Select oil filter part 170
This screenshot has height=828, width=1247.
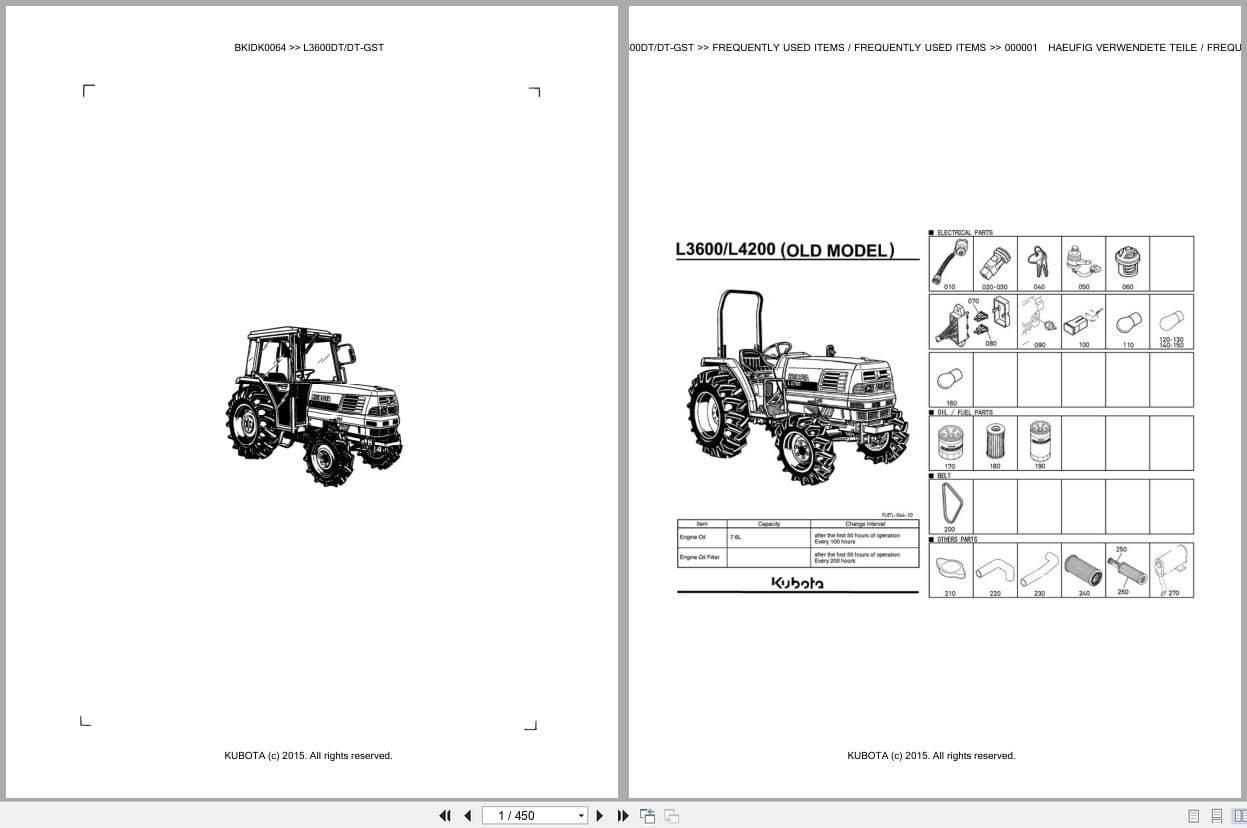pyautogui.click(x=951, y=443)
